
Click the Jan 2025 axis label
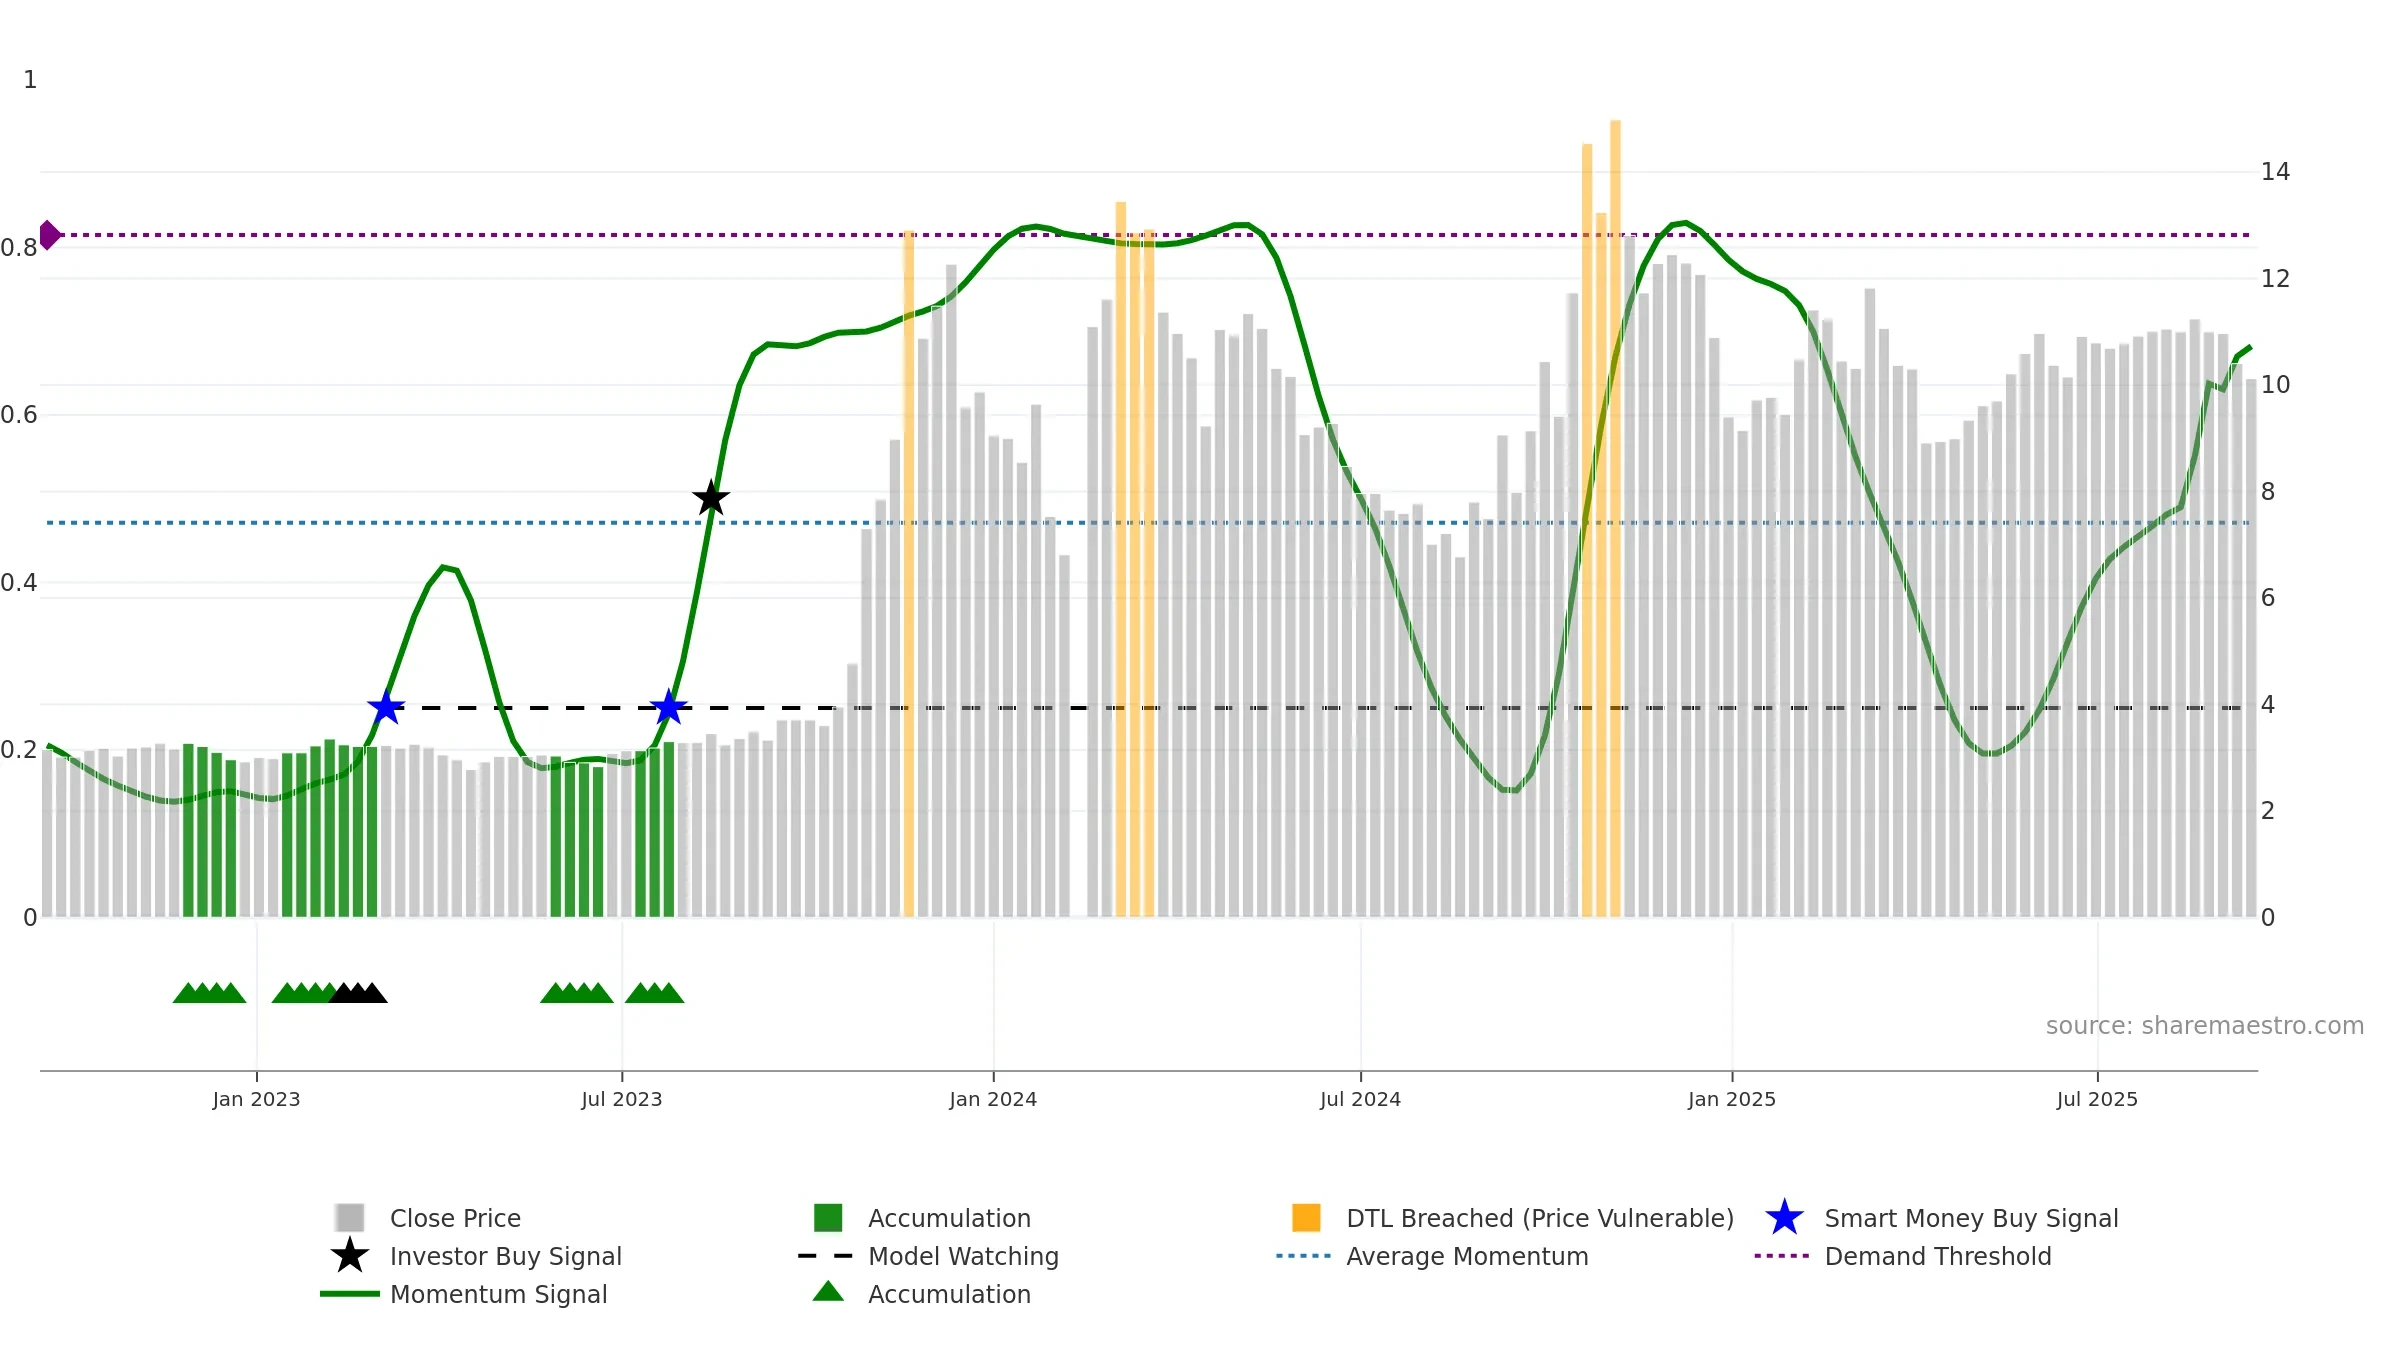pos(1732,1099)
